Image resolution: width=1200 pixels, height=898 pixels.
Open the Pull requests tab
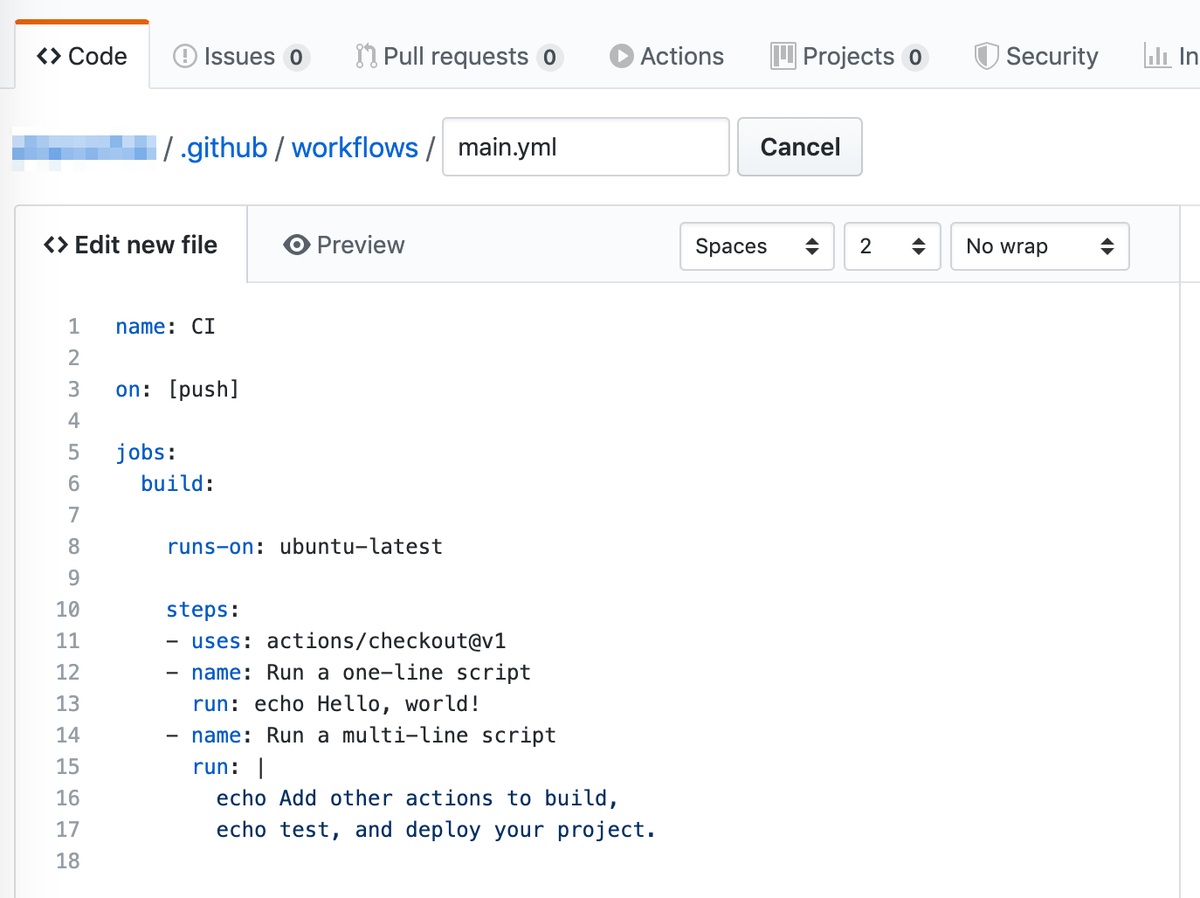click(x=458, y=56)
